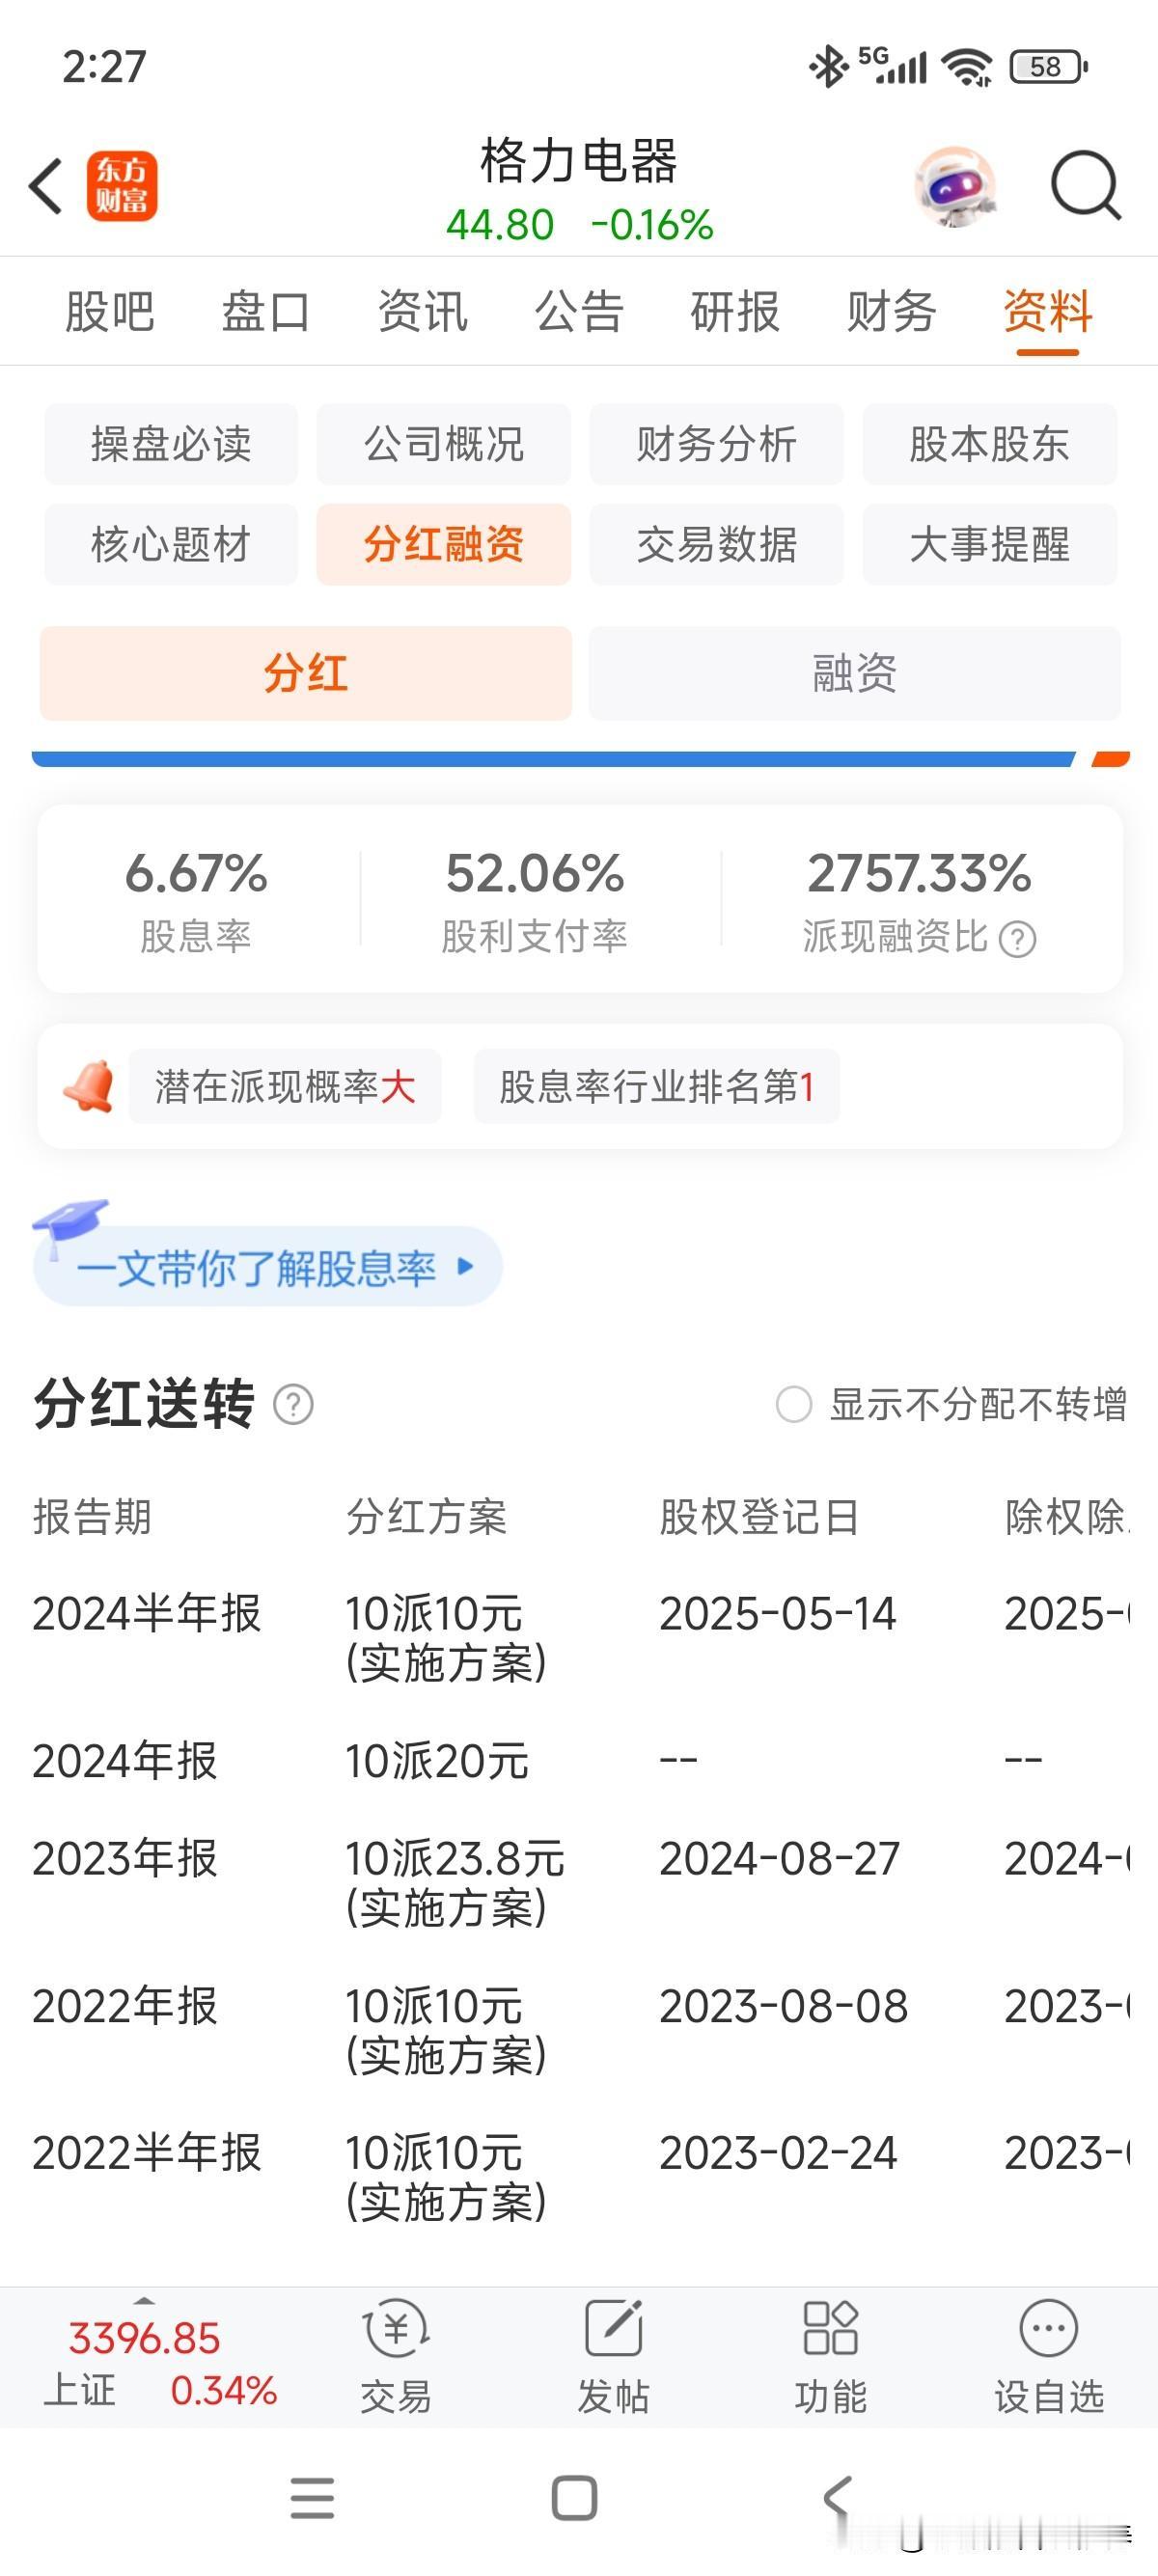Switch to 股吧 tab

click(x=109, y=311)
